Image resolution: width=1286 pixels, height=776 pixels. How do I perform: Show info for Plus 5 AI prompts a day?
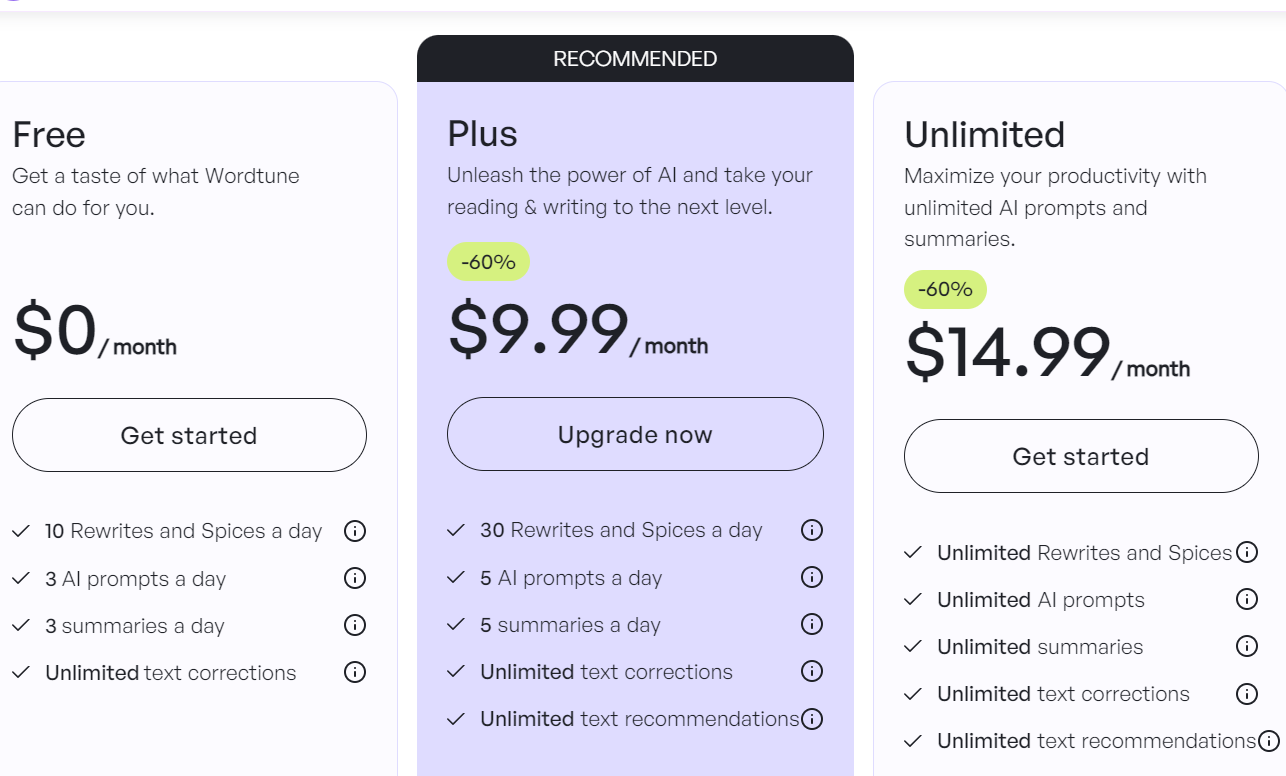click(812, 577)
